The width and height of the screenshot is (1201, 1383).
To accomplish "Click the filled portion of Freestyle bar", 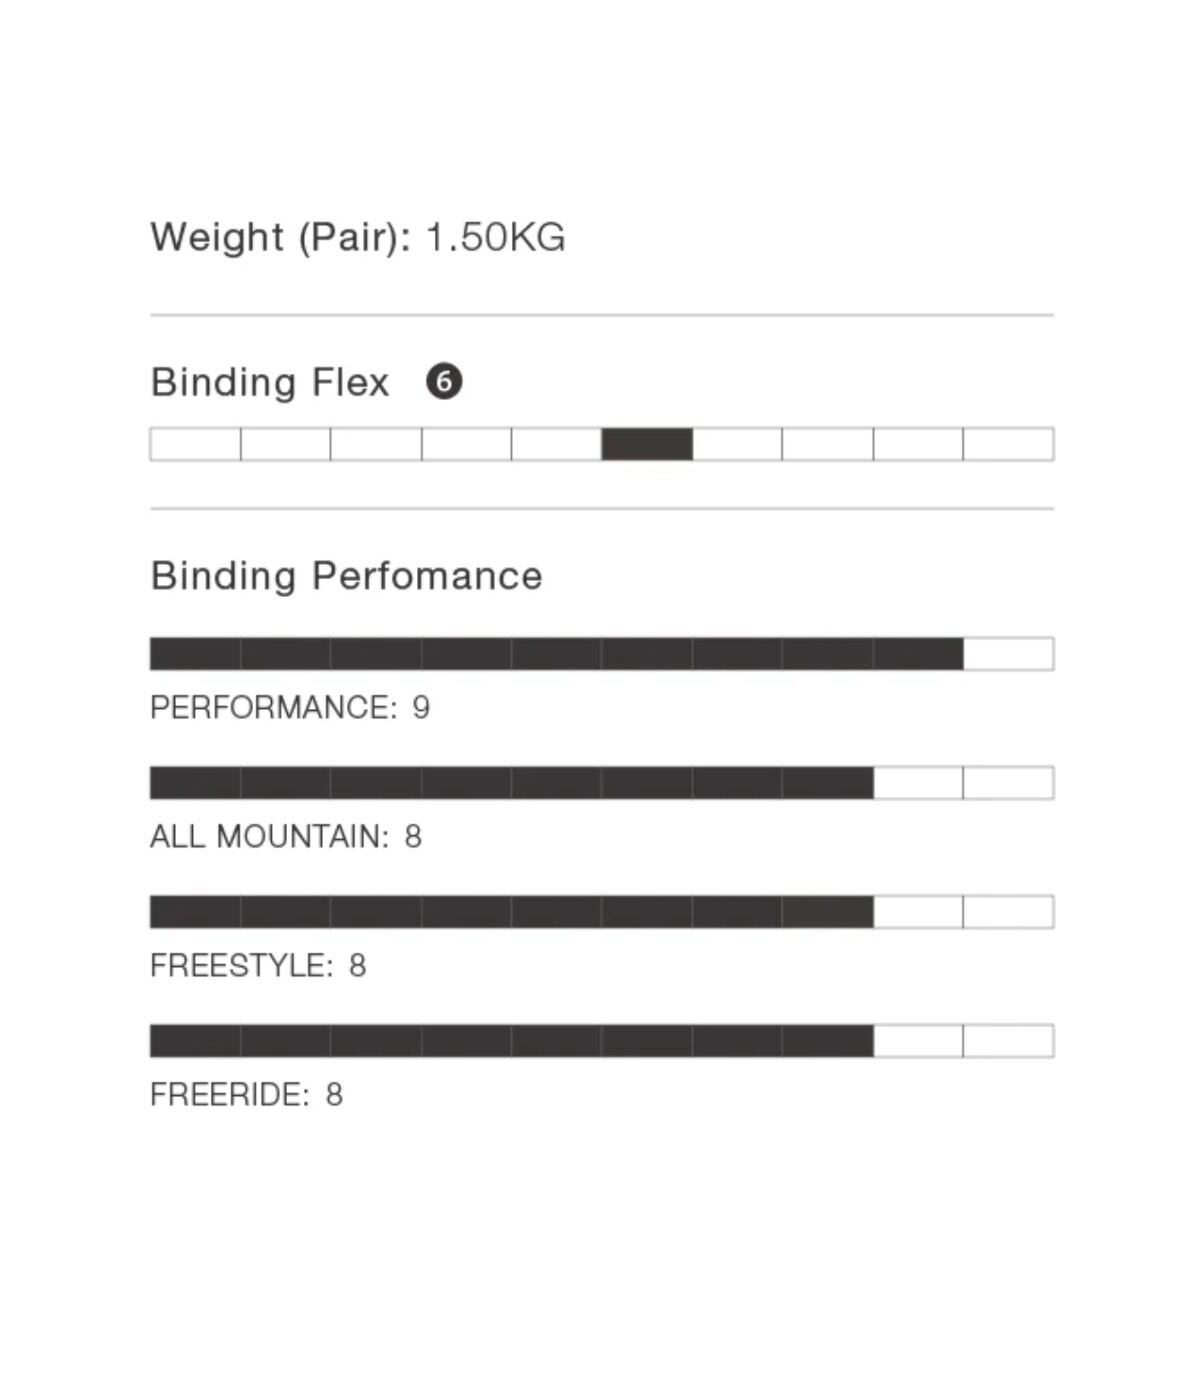I will (512, 912).
